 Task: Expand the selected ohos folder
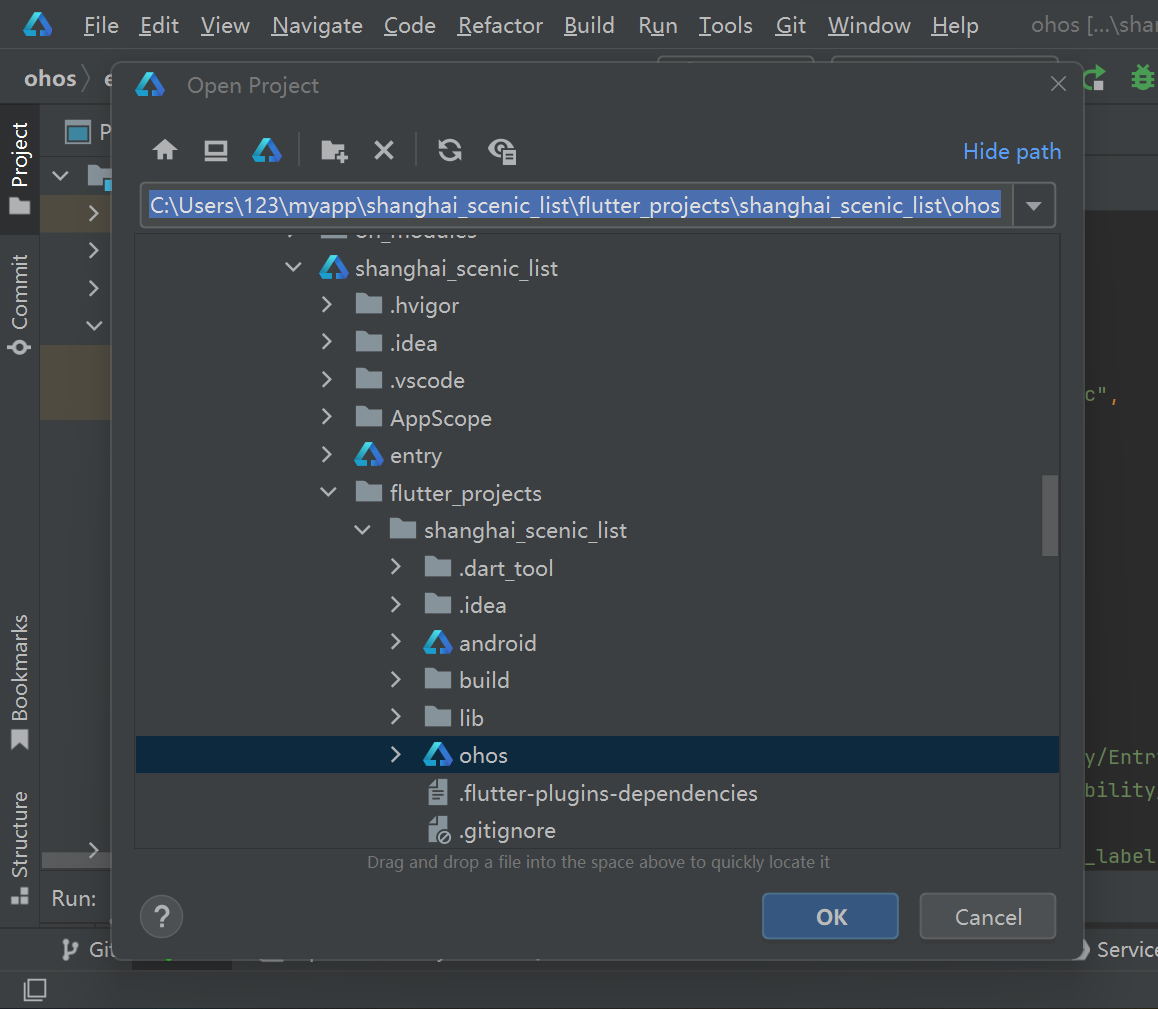[x=396, y=754]
